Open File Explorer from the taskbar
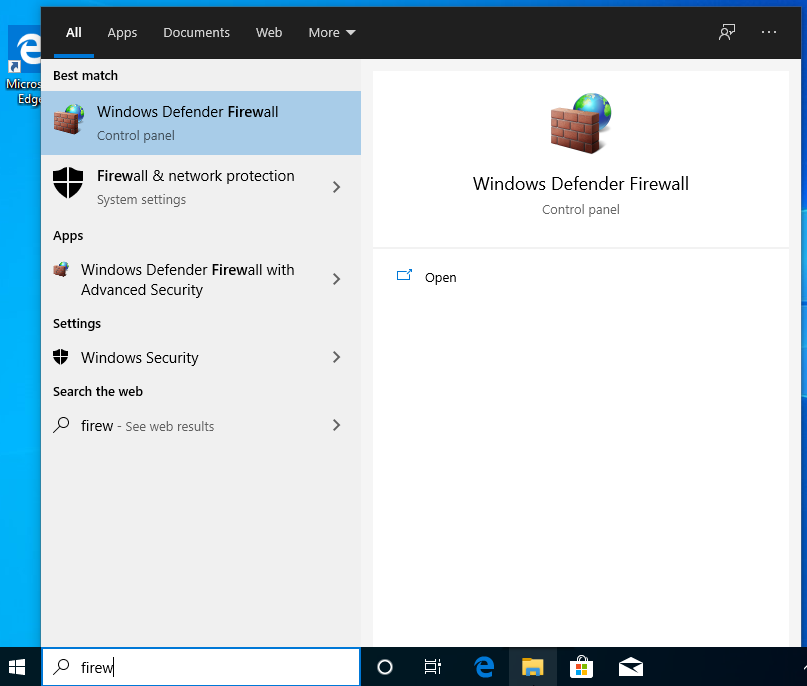This screenshot has width=807, height=686. tap(532, 667)
